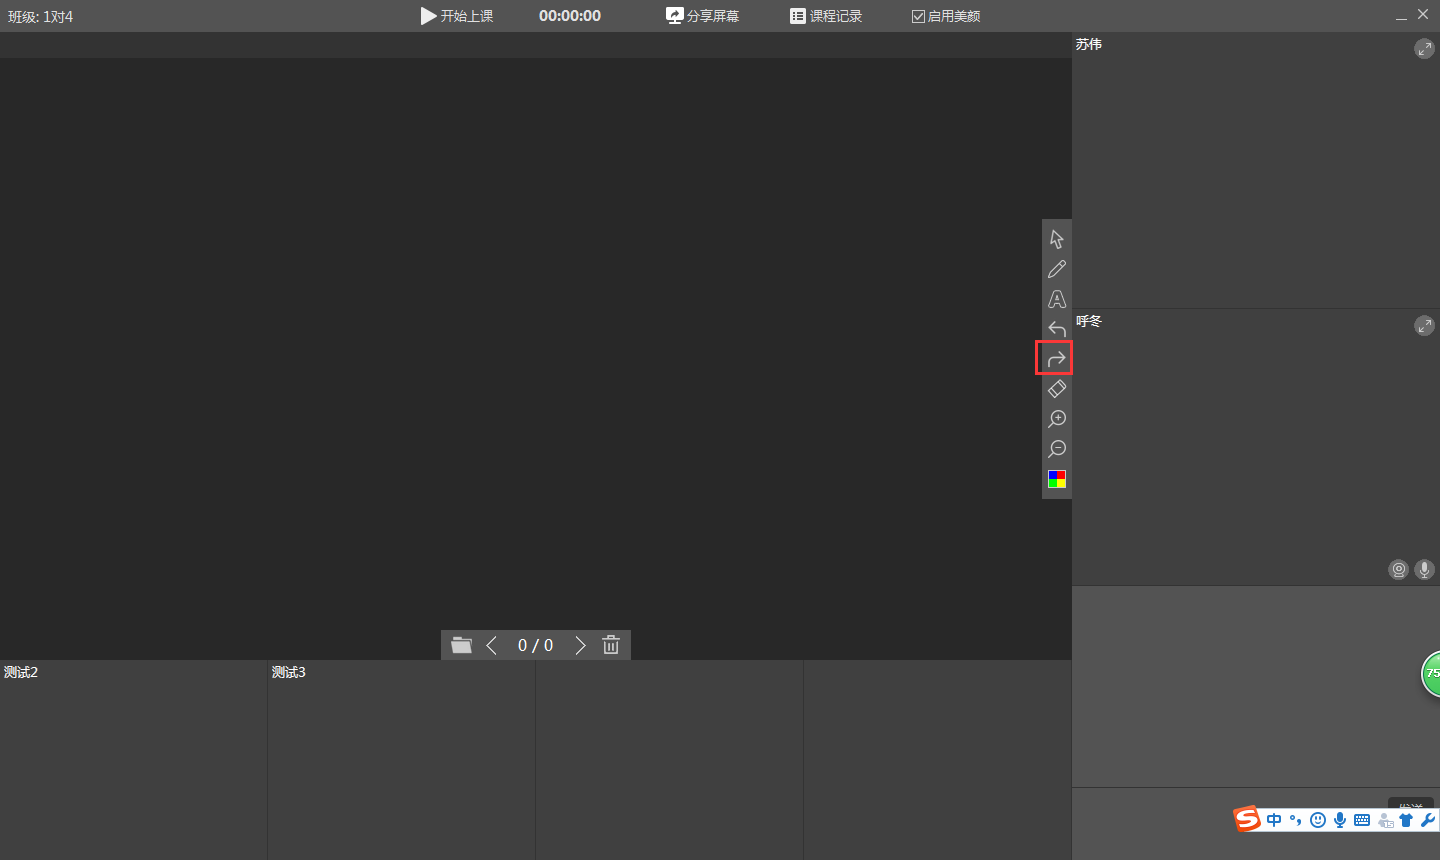Toggle the webcam in 呼冬's panel
Image resolution: width=1440 pixels, height=860 pixels.
1398,570
